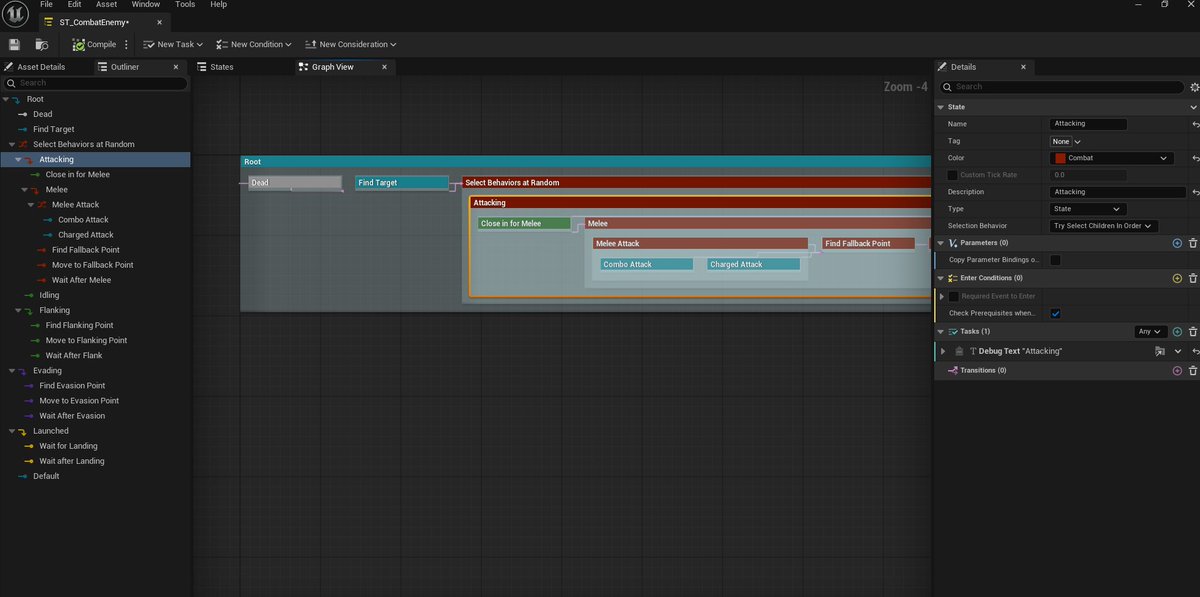
Task: Uncheck Check Prerequisites when checkbox
Action: (1055, 313)
